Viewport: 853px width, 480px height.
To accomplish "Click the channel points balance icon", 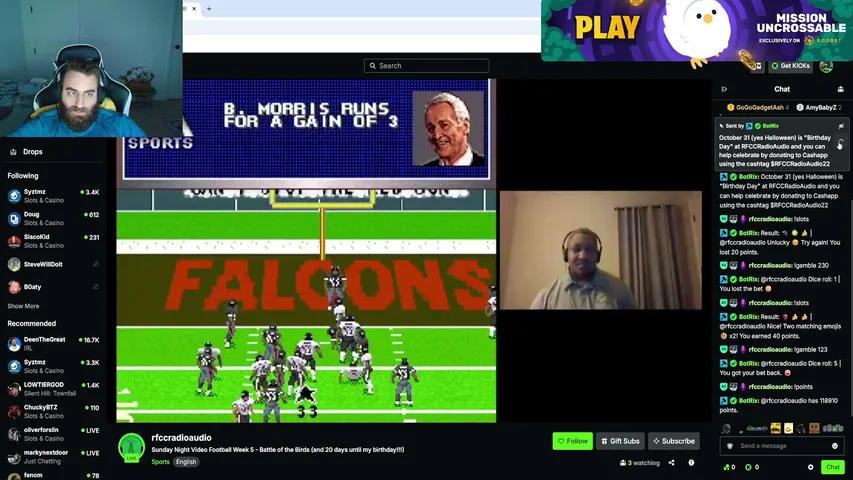I will (x=726, y=467).
